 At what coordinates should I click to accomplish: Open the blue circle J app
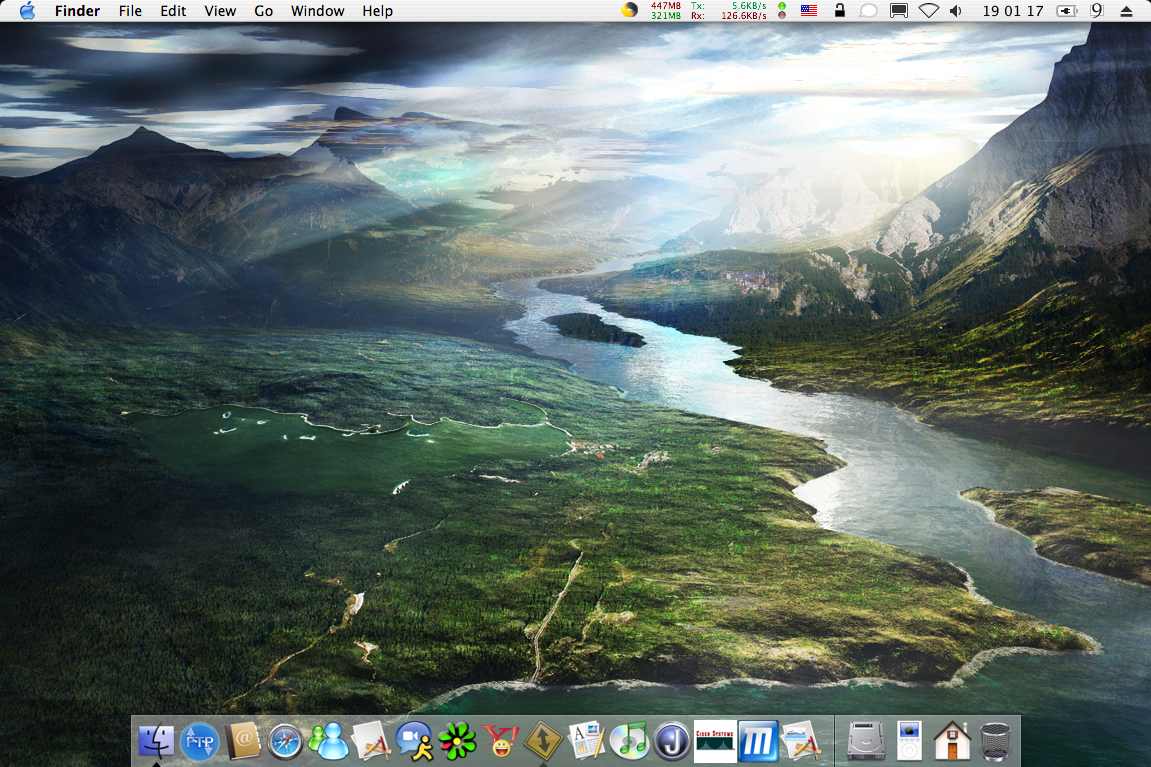[672, 741]
